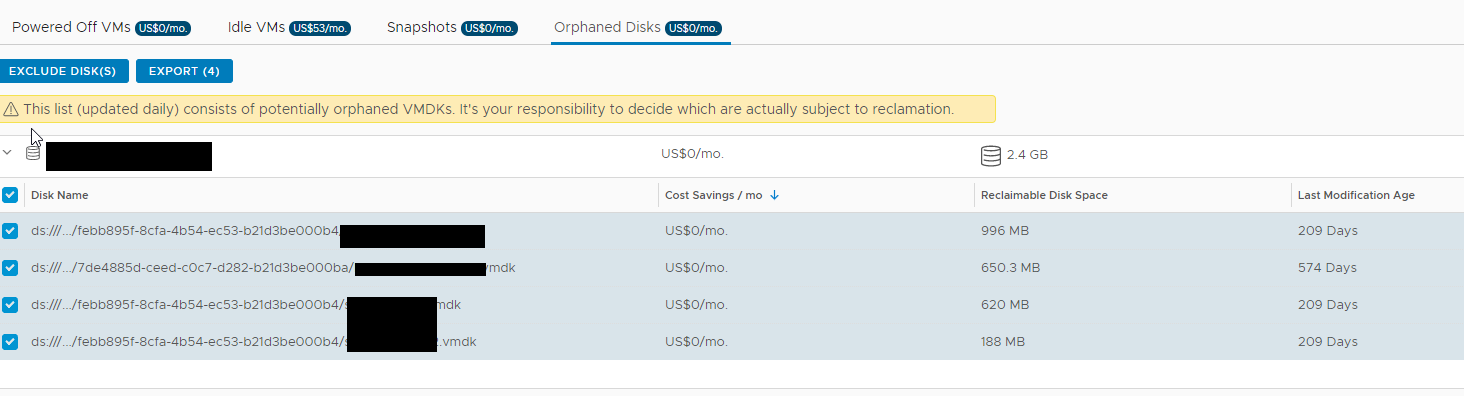The height and width of the screenshot is (396, 1464).
Task: Open the Snapshots tab
Action: coord(452,27)
